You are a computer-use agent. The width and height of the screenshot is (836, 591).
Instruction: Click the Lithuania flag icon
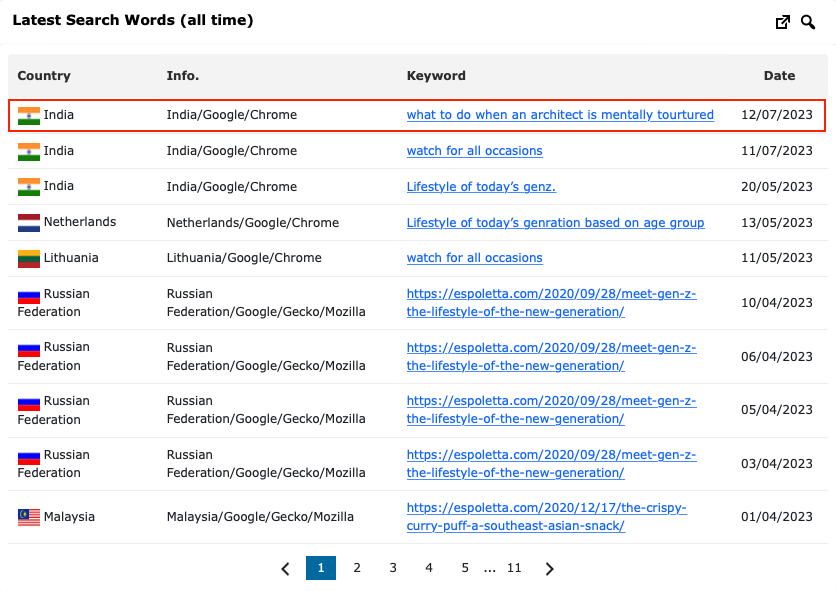pyautogui.click(x=29, y=259)
